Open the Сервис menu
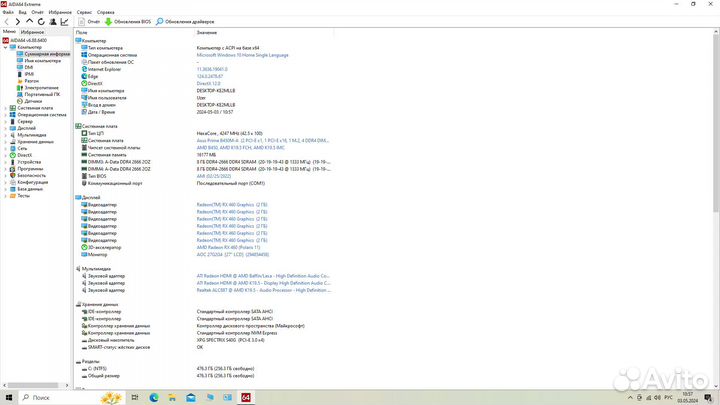720x405 pixels. pyautogui.click(x=84, y=12)
